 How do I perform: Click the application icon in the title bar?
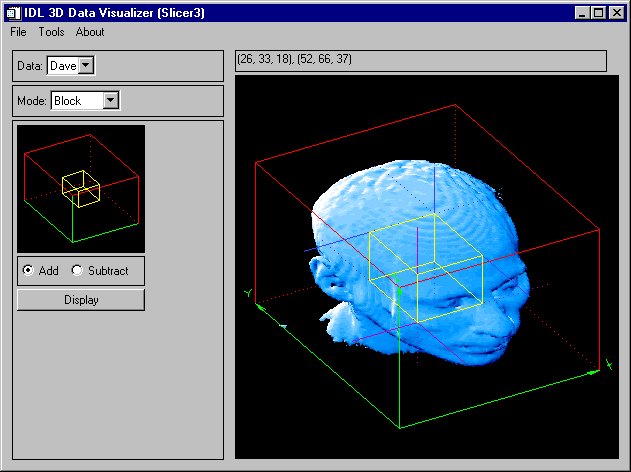[x=12, y=12]
